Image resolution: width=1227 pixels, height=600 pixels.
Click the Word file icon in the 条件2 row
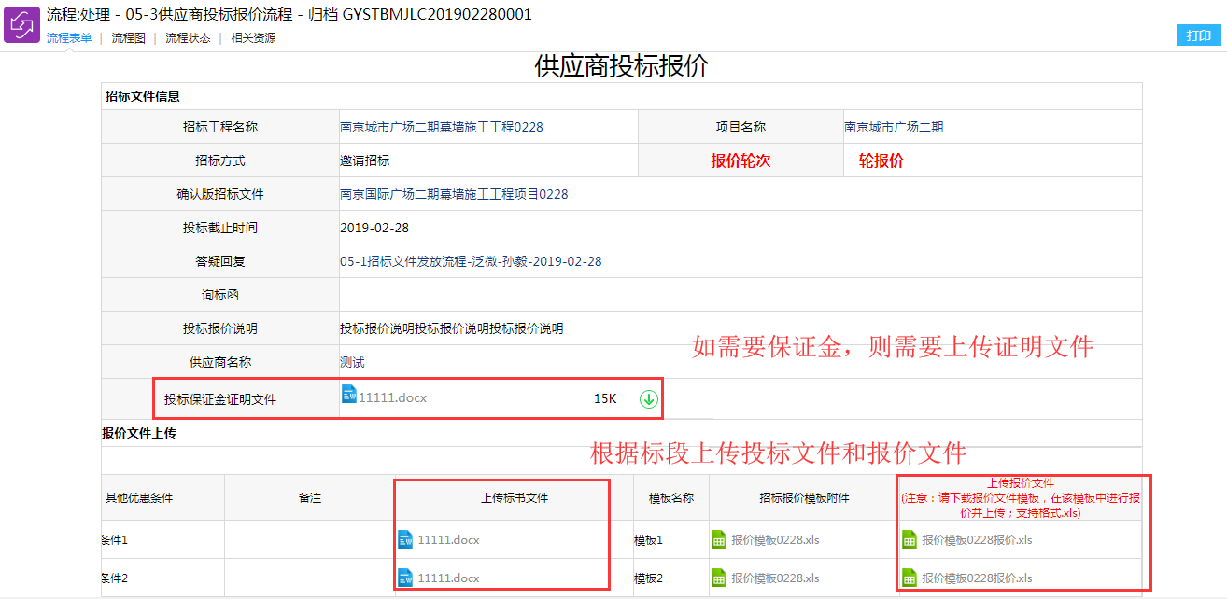(x=406, y=578)
